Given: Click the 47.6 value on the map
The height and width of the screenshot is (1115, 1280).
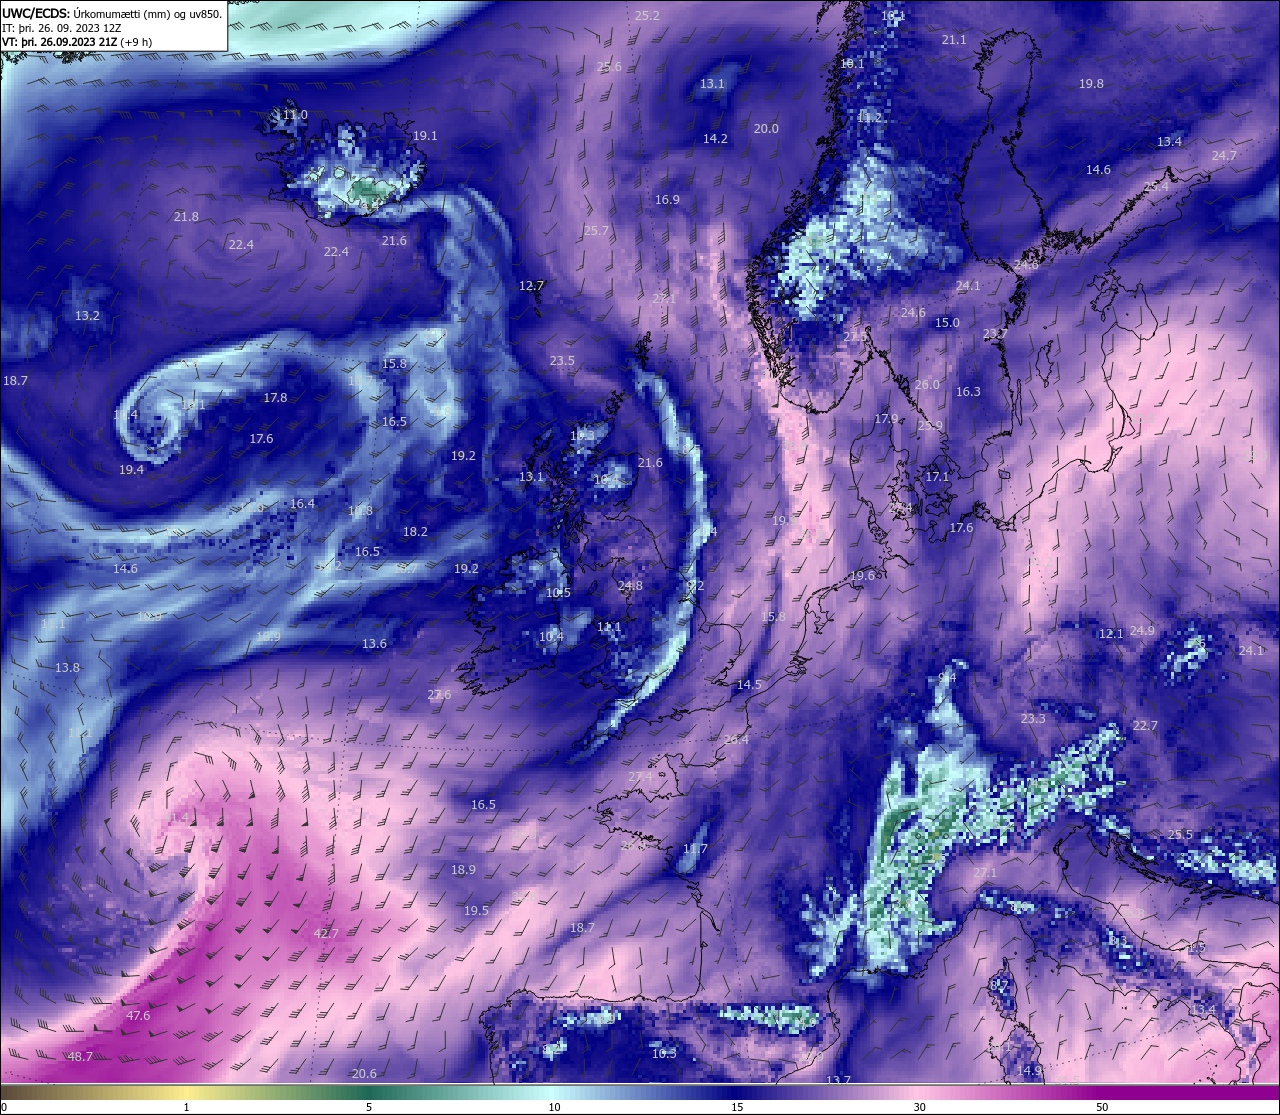Looking at the screenshot, I should point(138,1015).
